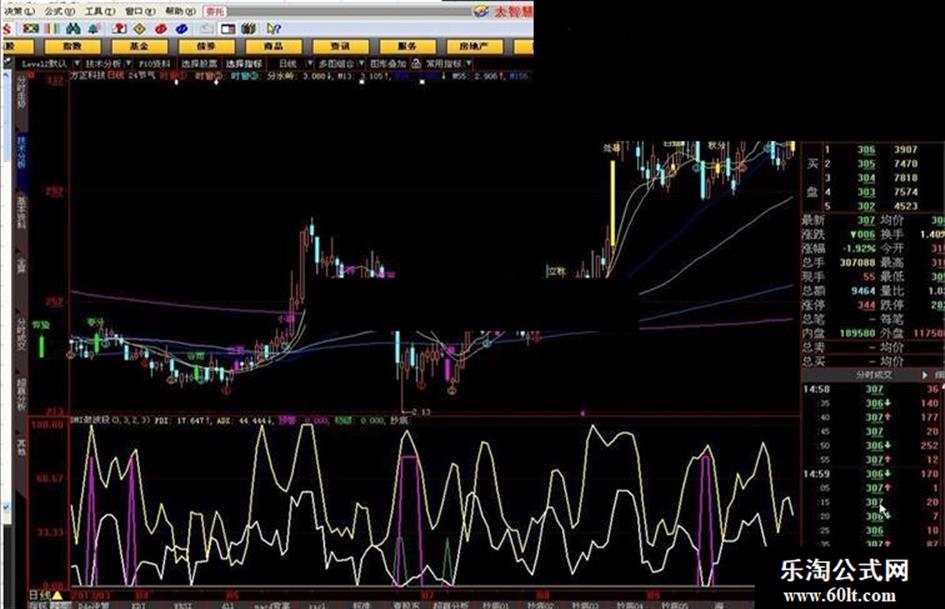Click the red-white question box icon

coord(119,28)
